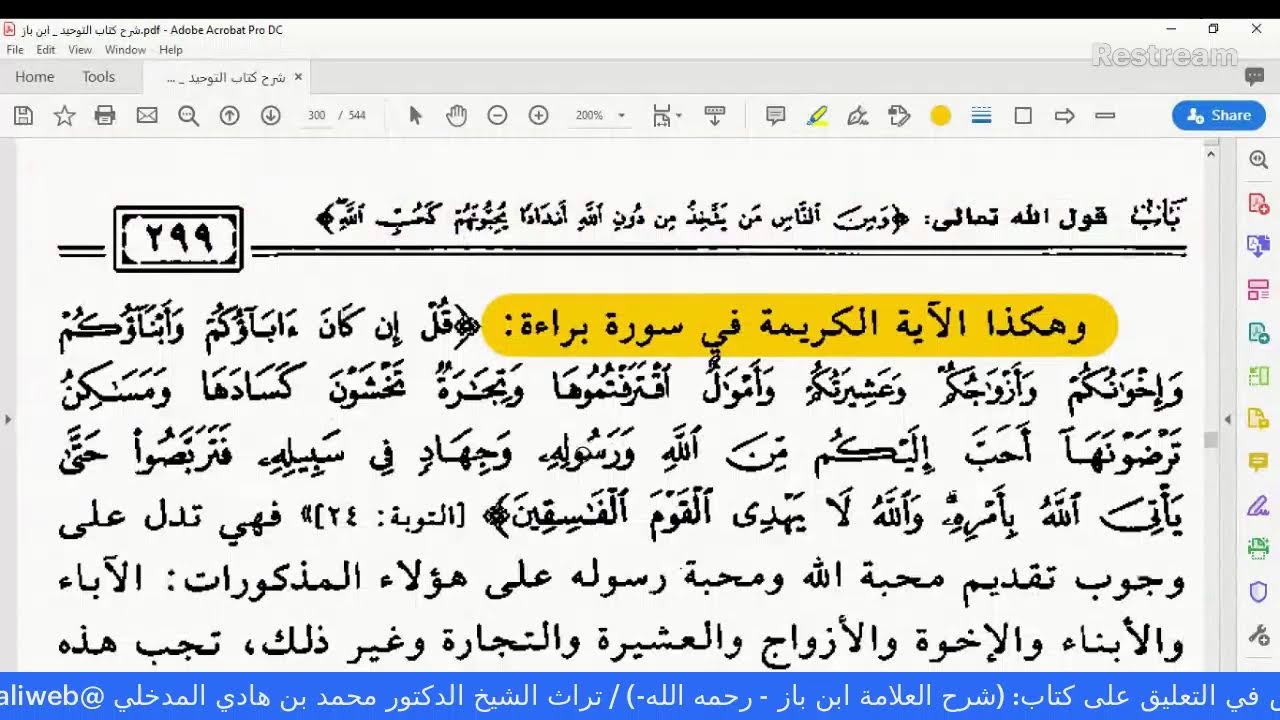This screenshot has height=720, width=1280.
Task: Open the Protect shield tool
Action: click(1258, 591)
